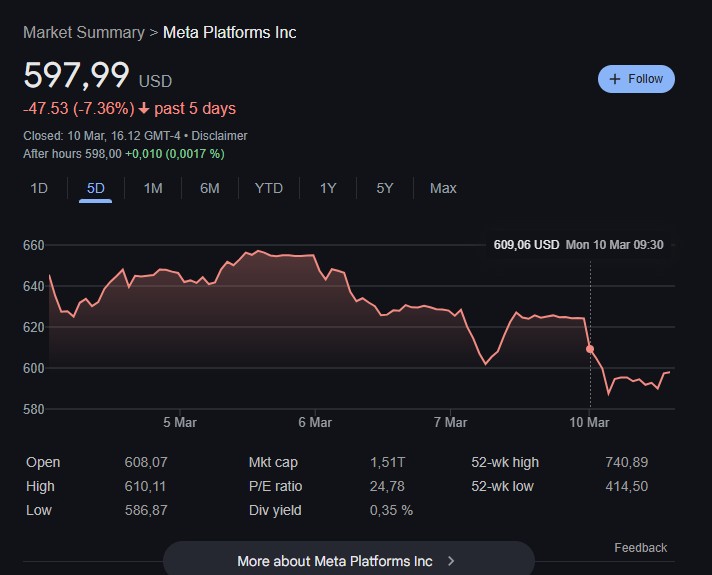
Task: Click the plus icon in Follow button
Action: click(614, 79)
